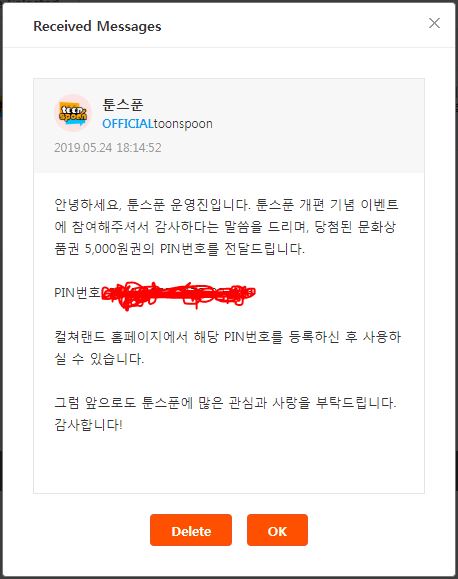Click the blue OFFICIAL badge
The width and height of the screenshot is (458, 579).
tap(128, 124)
